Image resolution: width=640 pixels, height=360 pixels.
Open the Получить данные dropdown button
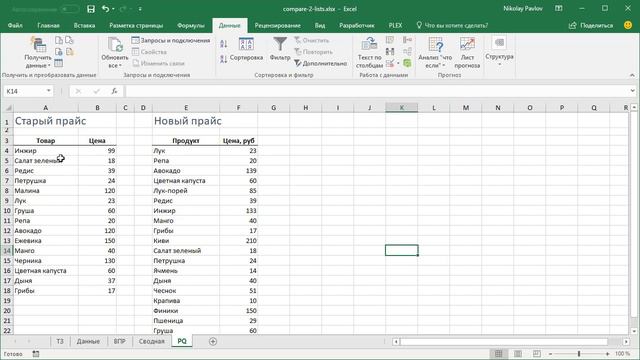[38, 52]
